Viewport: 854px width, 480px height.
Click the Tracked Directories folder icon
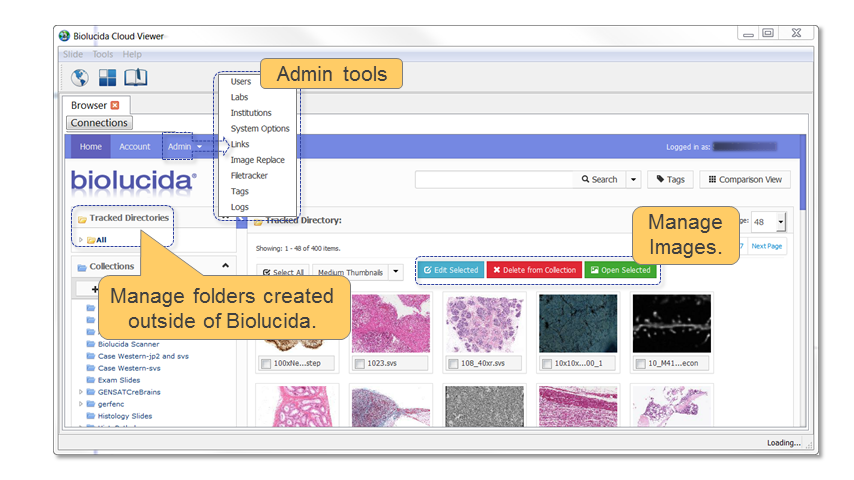[82, 218]
